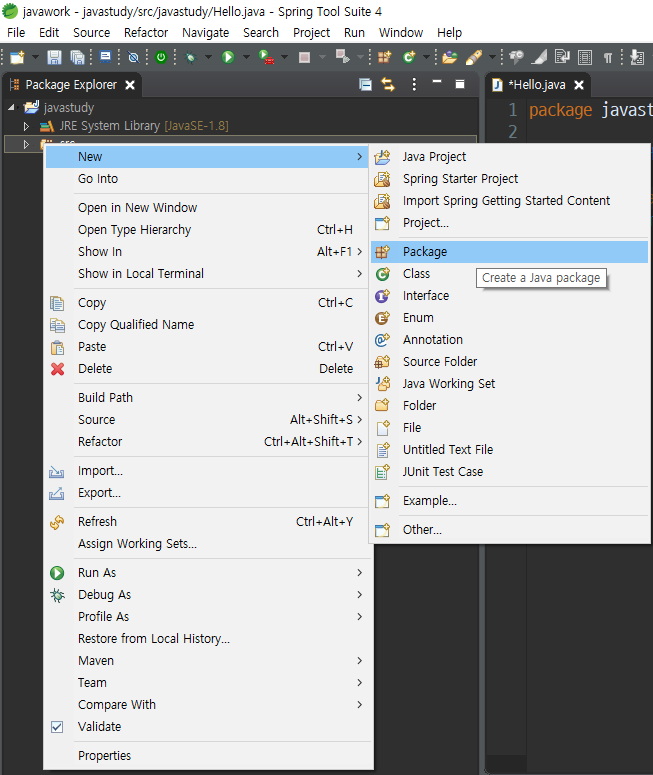Expand the JRE System Library node
The height and width of the screenshot is (775, 653).
tap(26, 127)
